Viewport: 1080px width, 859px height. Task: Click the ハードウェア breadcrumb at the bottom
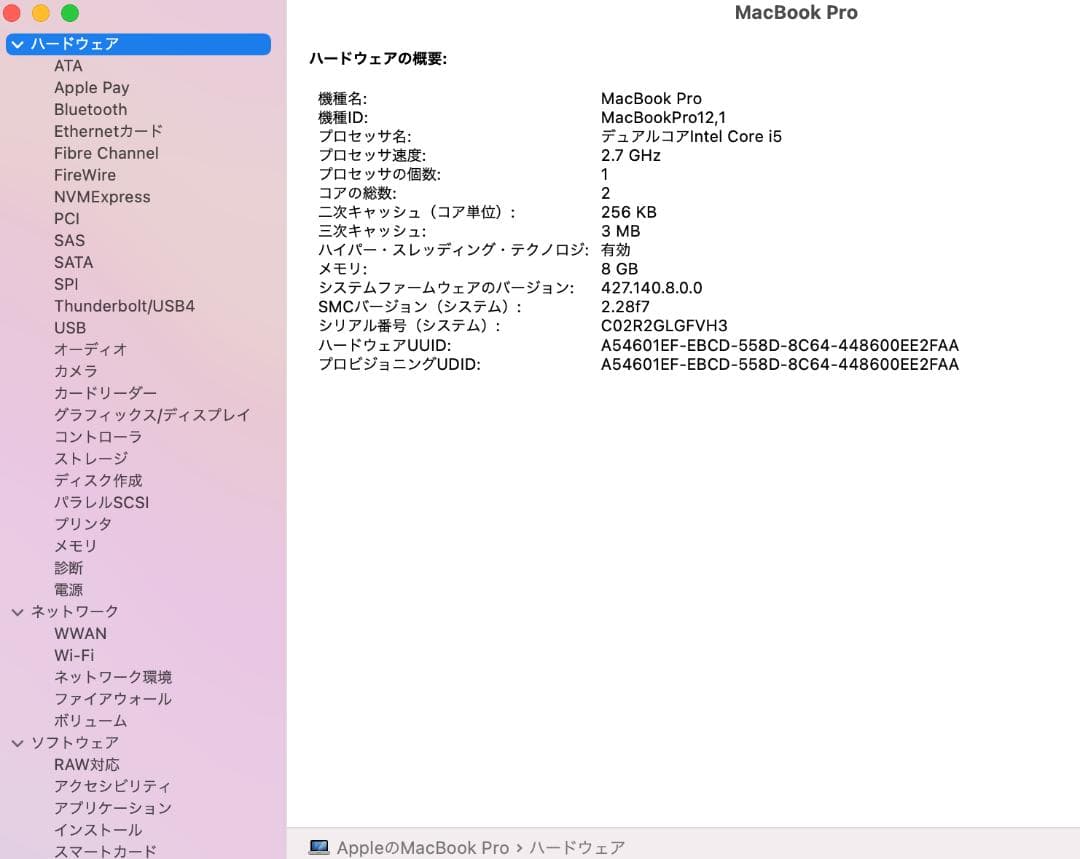pos(576,847)
